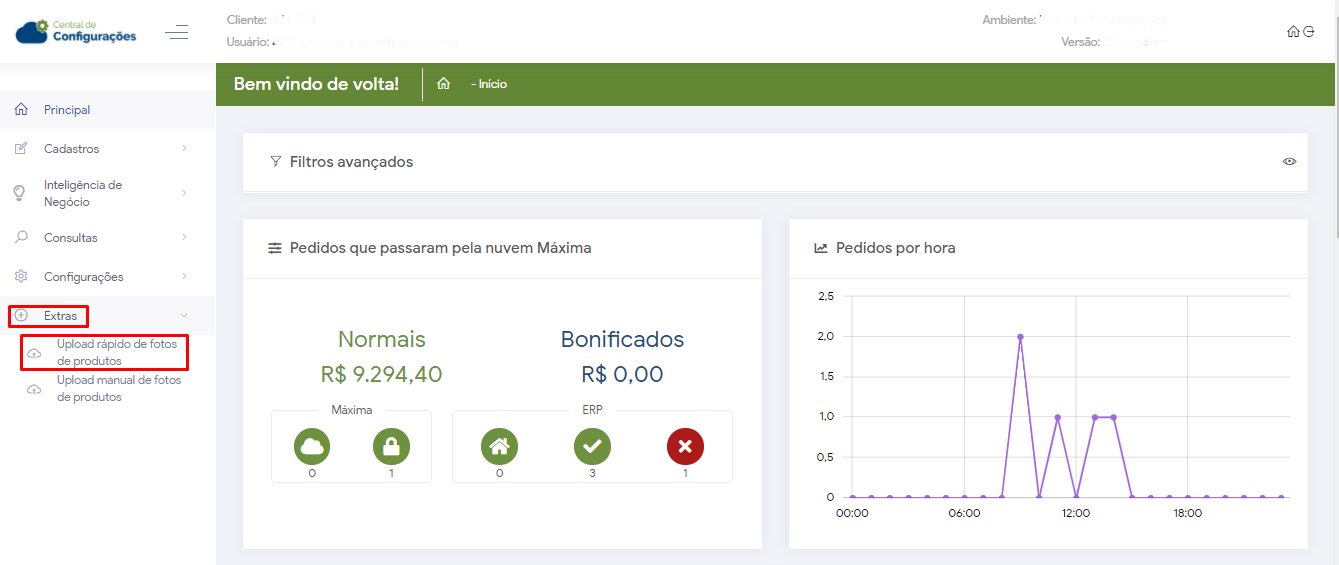Click the home icon in the top-right corner
The height and width of the screenshot is (565, 1339).
pos(1293,32)
